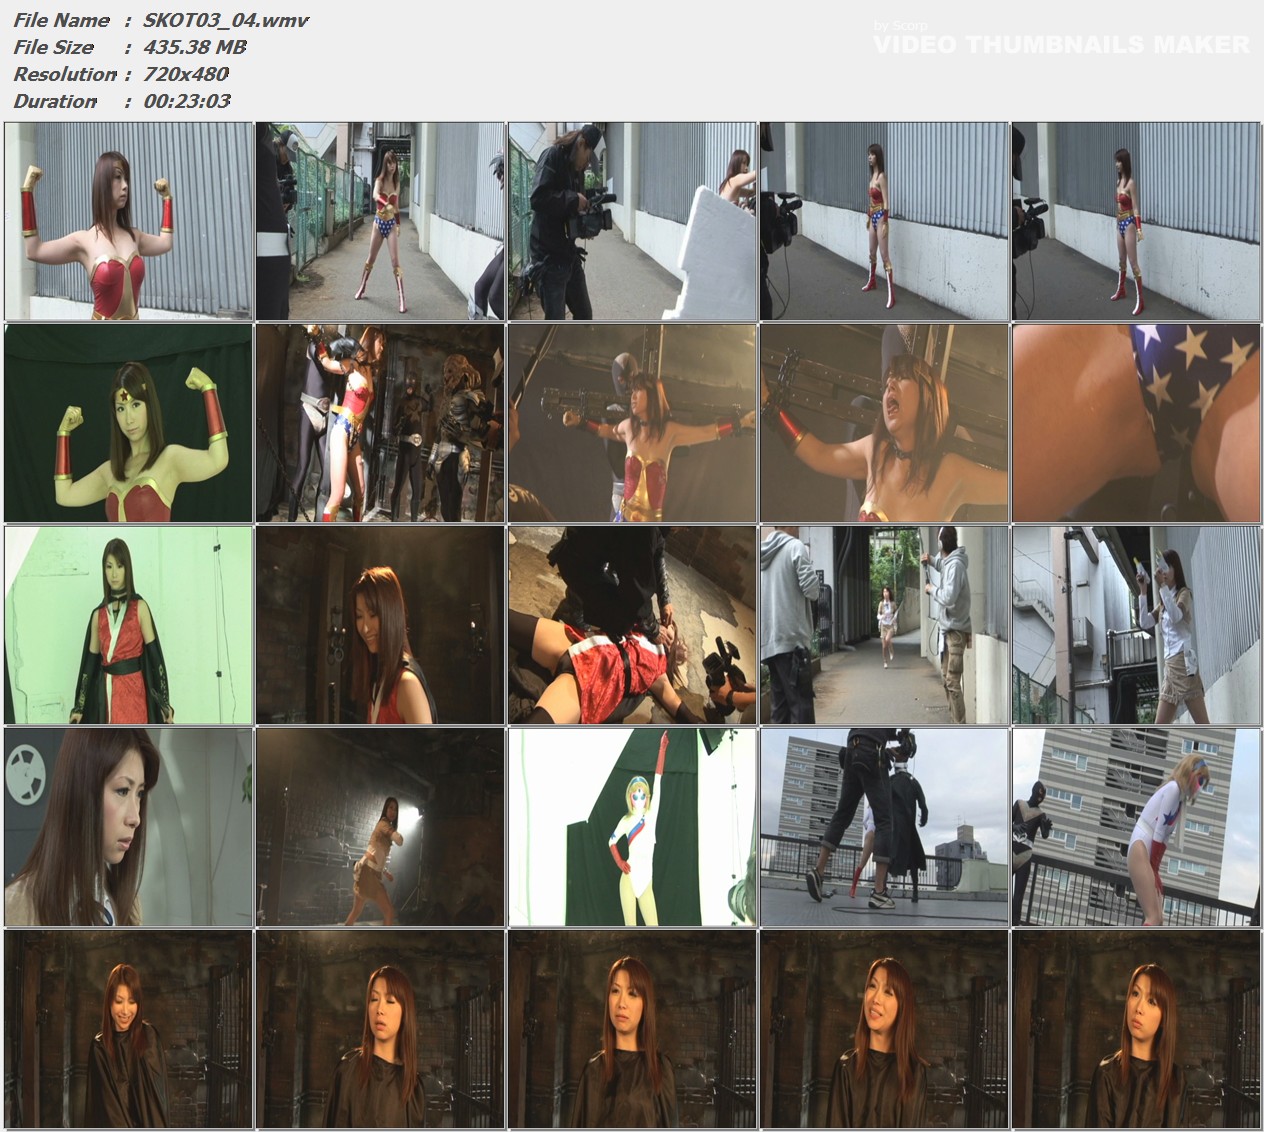Click the file size value 435.38 MB
The width and height of the screenshot is (1264, 1132).
point(195,47)
